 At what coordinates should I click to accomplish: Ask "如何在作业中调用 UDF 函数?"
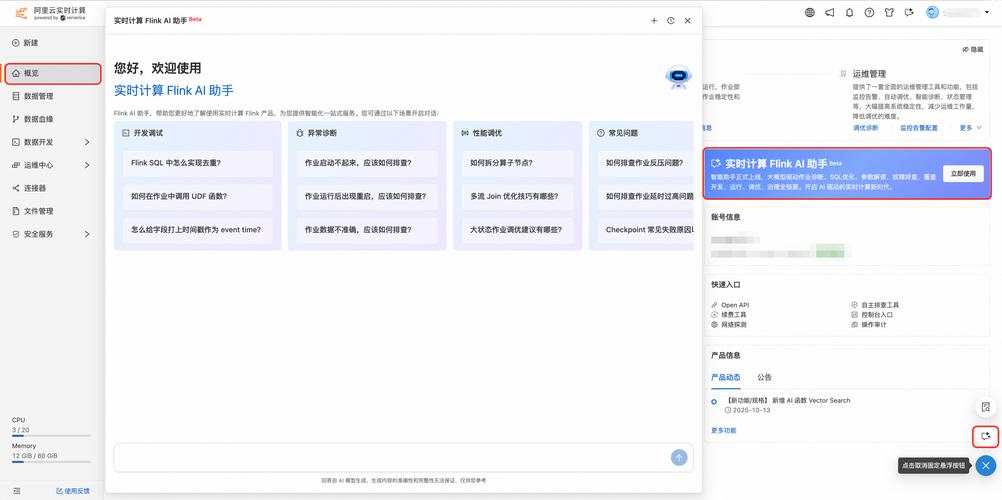197,196
